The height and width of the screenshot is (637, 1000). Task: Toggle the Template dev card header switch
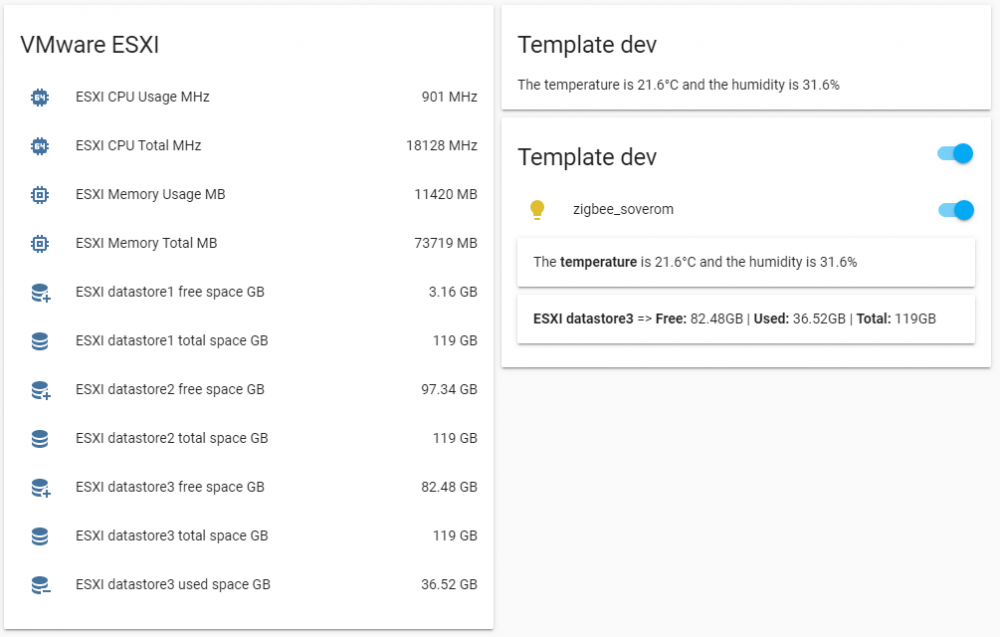coord(955,154)
